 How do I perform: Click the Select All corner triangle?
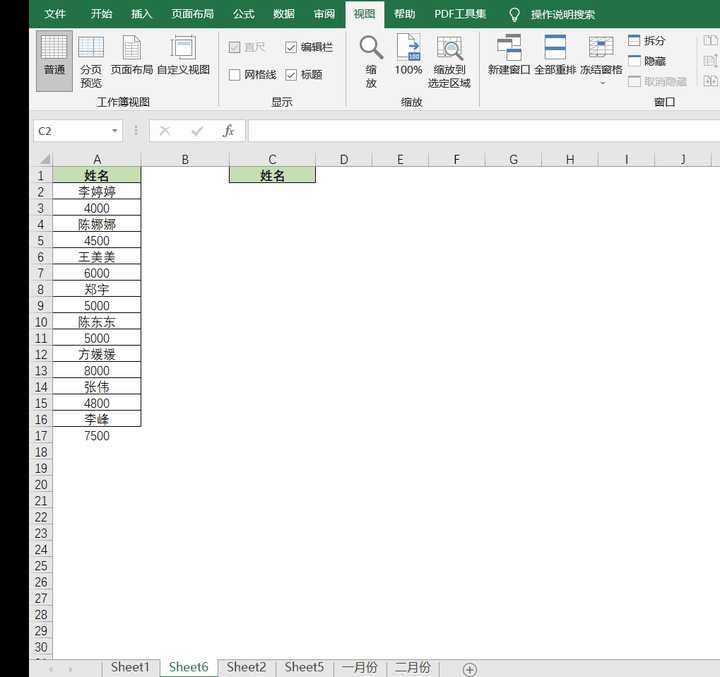[45, 159]
